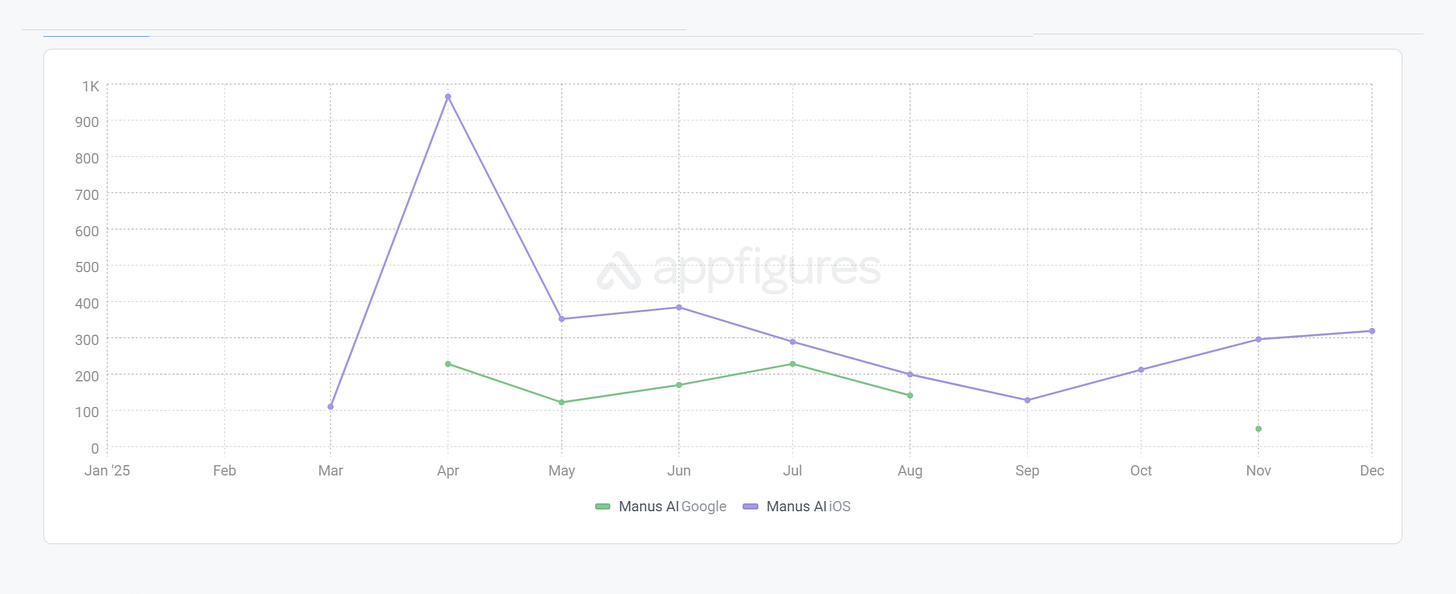The height and width of the screenshot is (594, 1456).
Task: Click the Jan '25 axis label
Action: click(x=107, y=471)
